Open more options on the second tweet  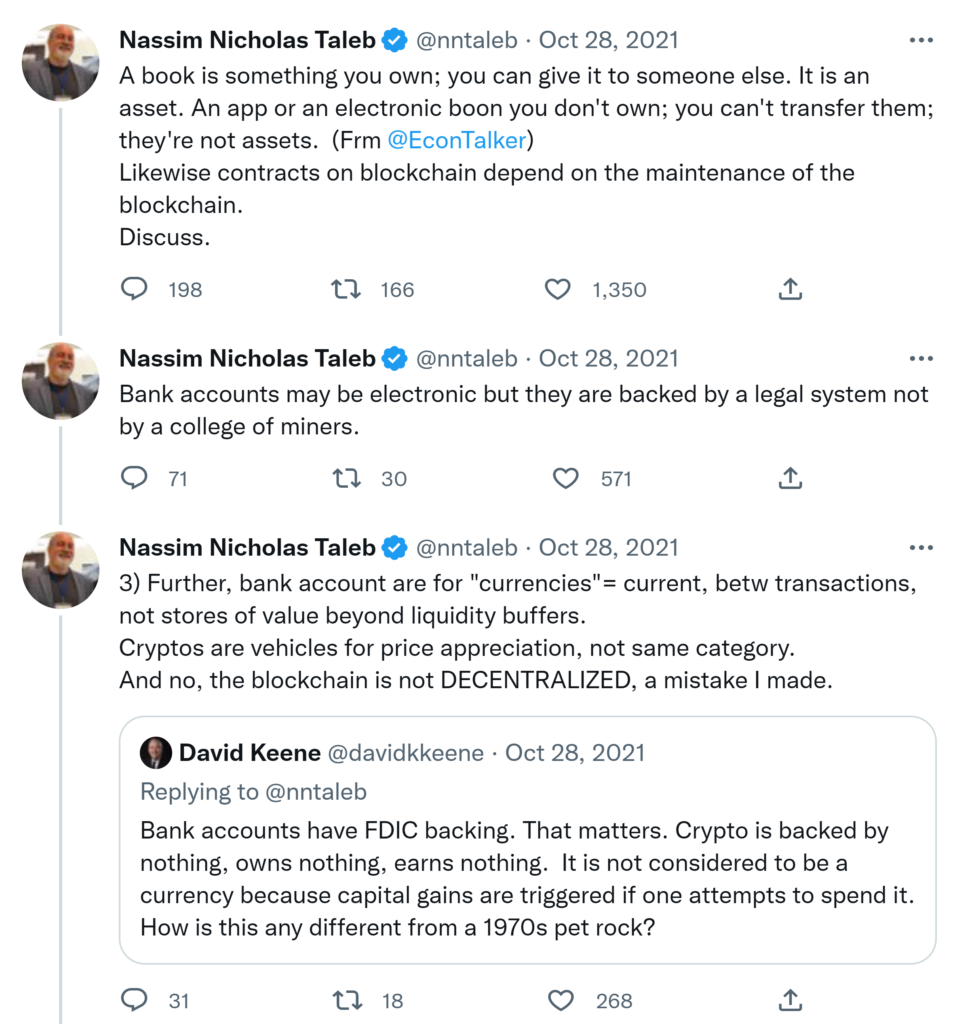[920, 359]
